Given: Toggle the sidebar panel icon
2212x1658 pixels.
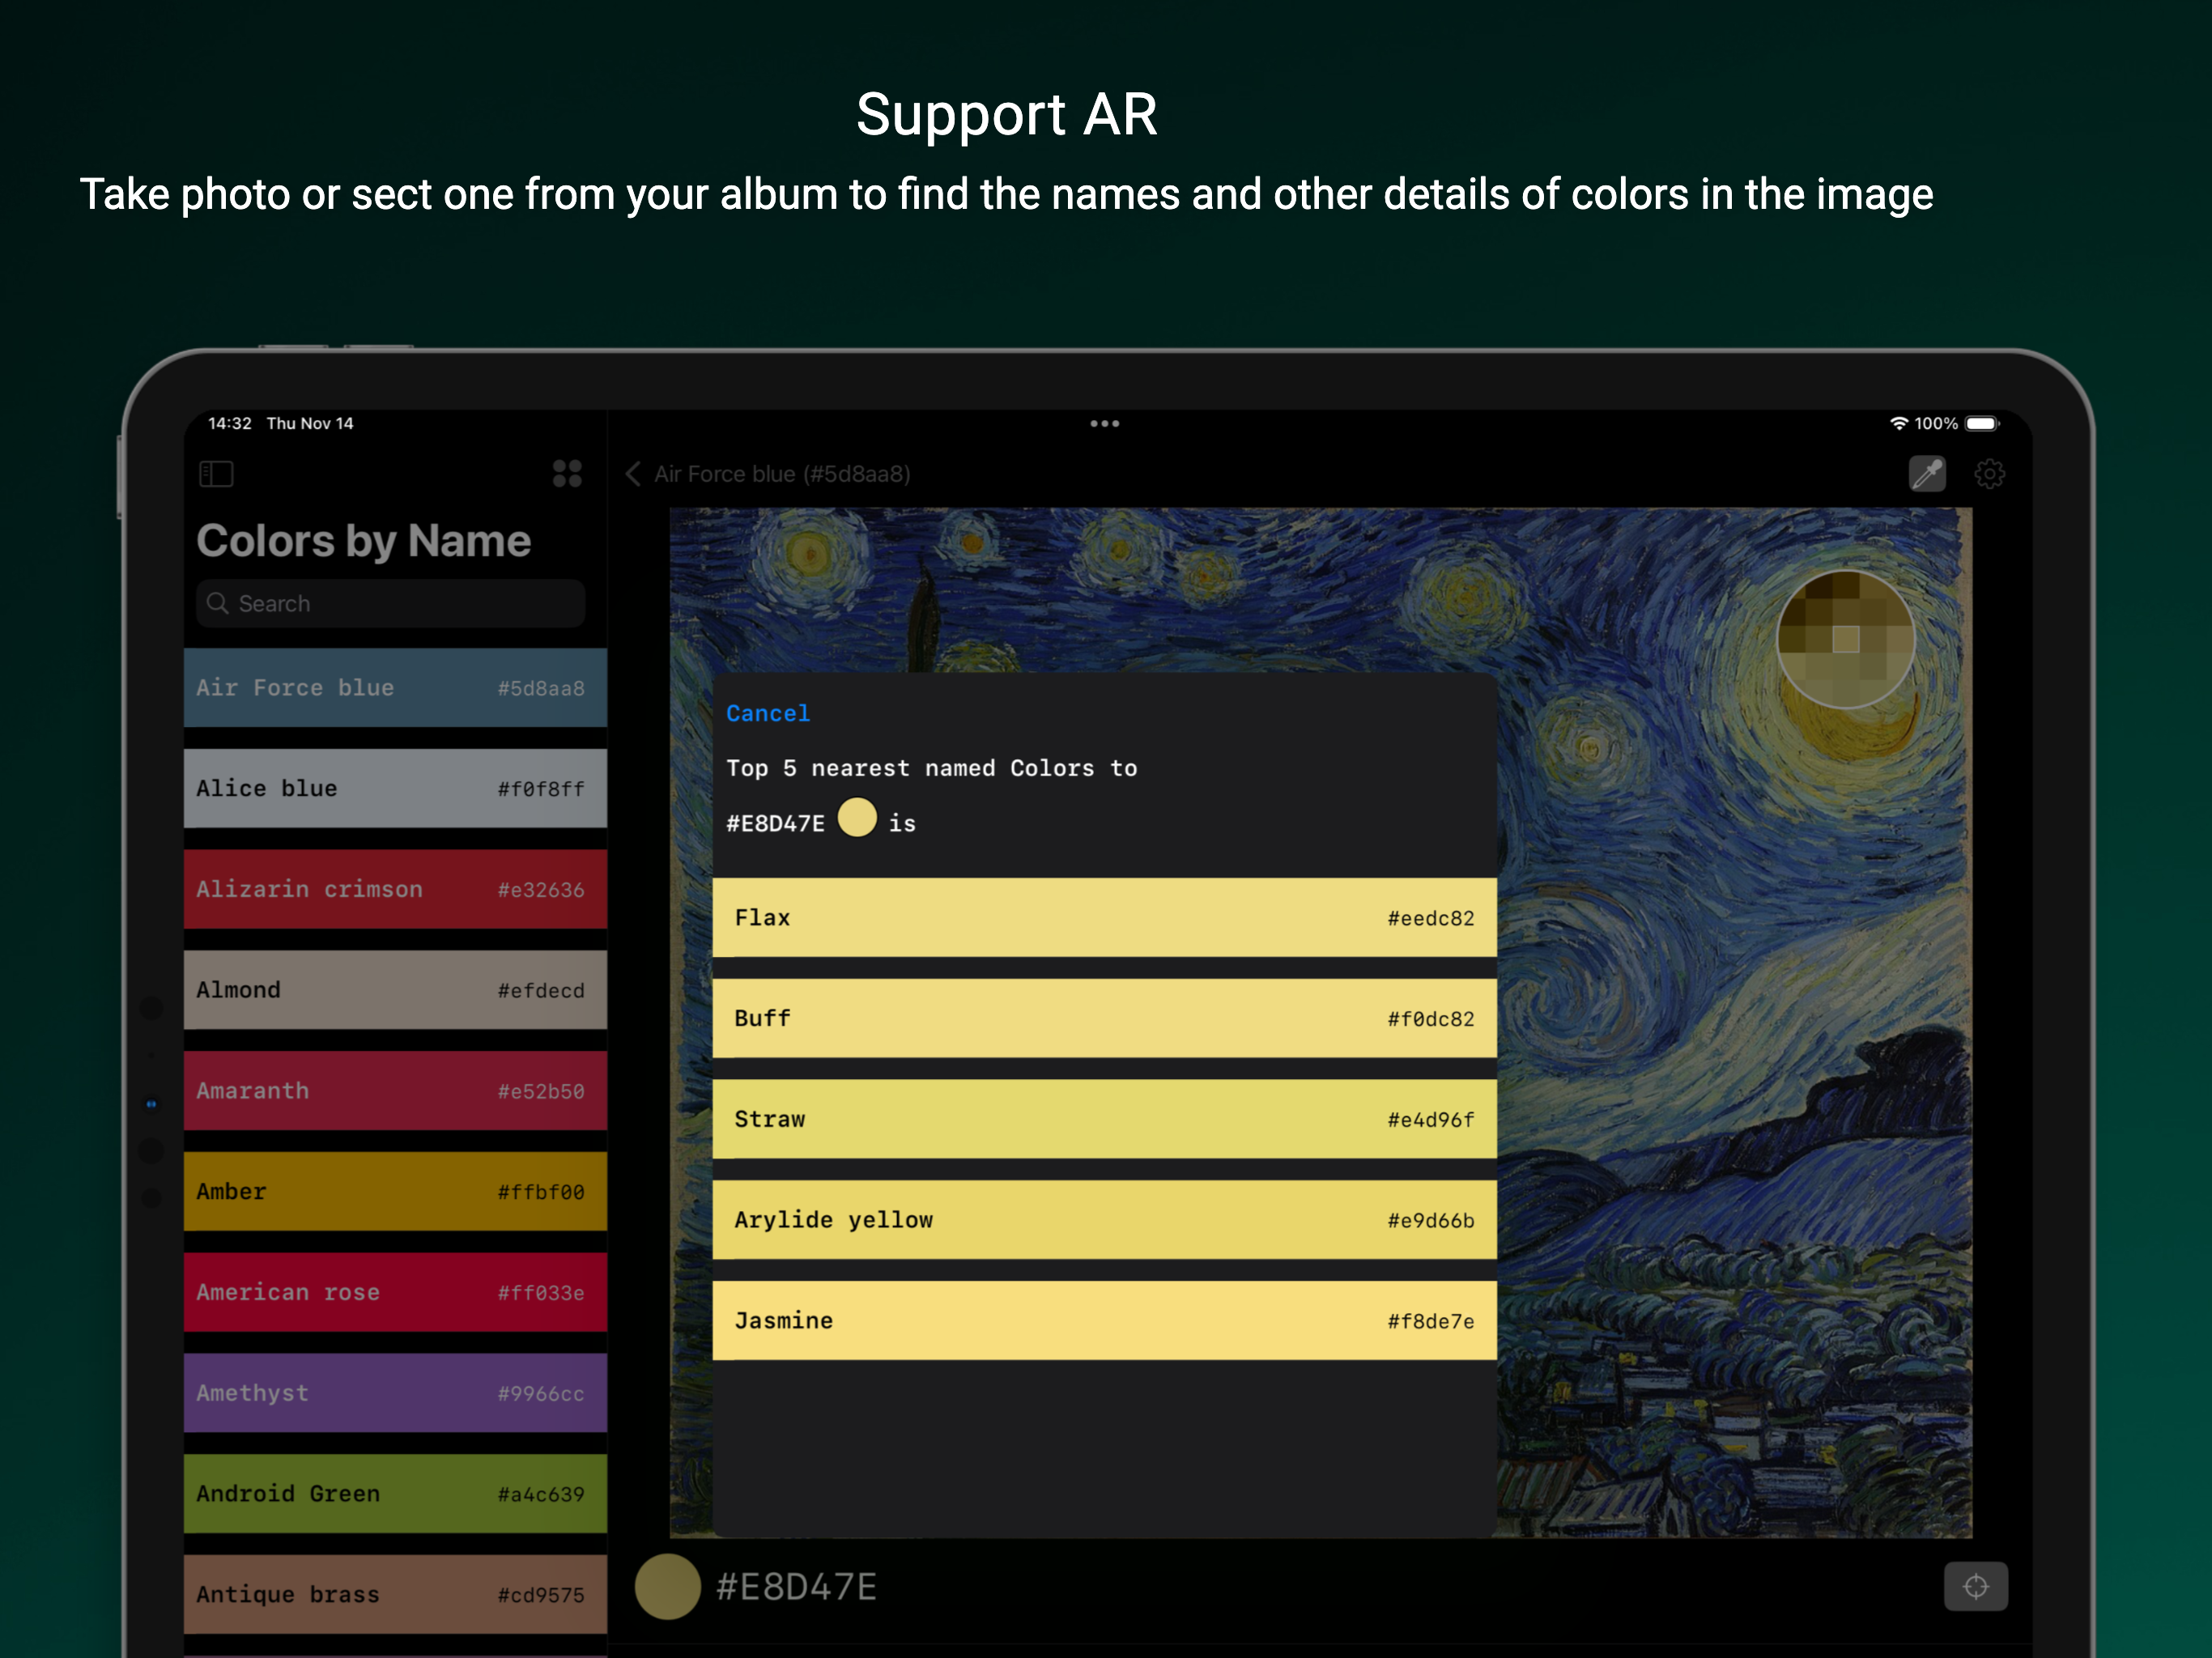Looking at the screenshot, I should point(216,473).
